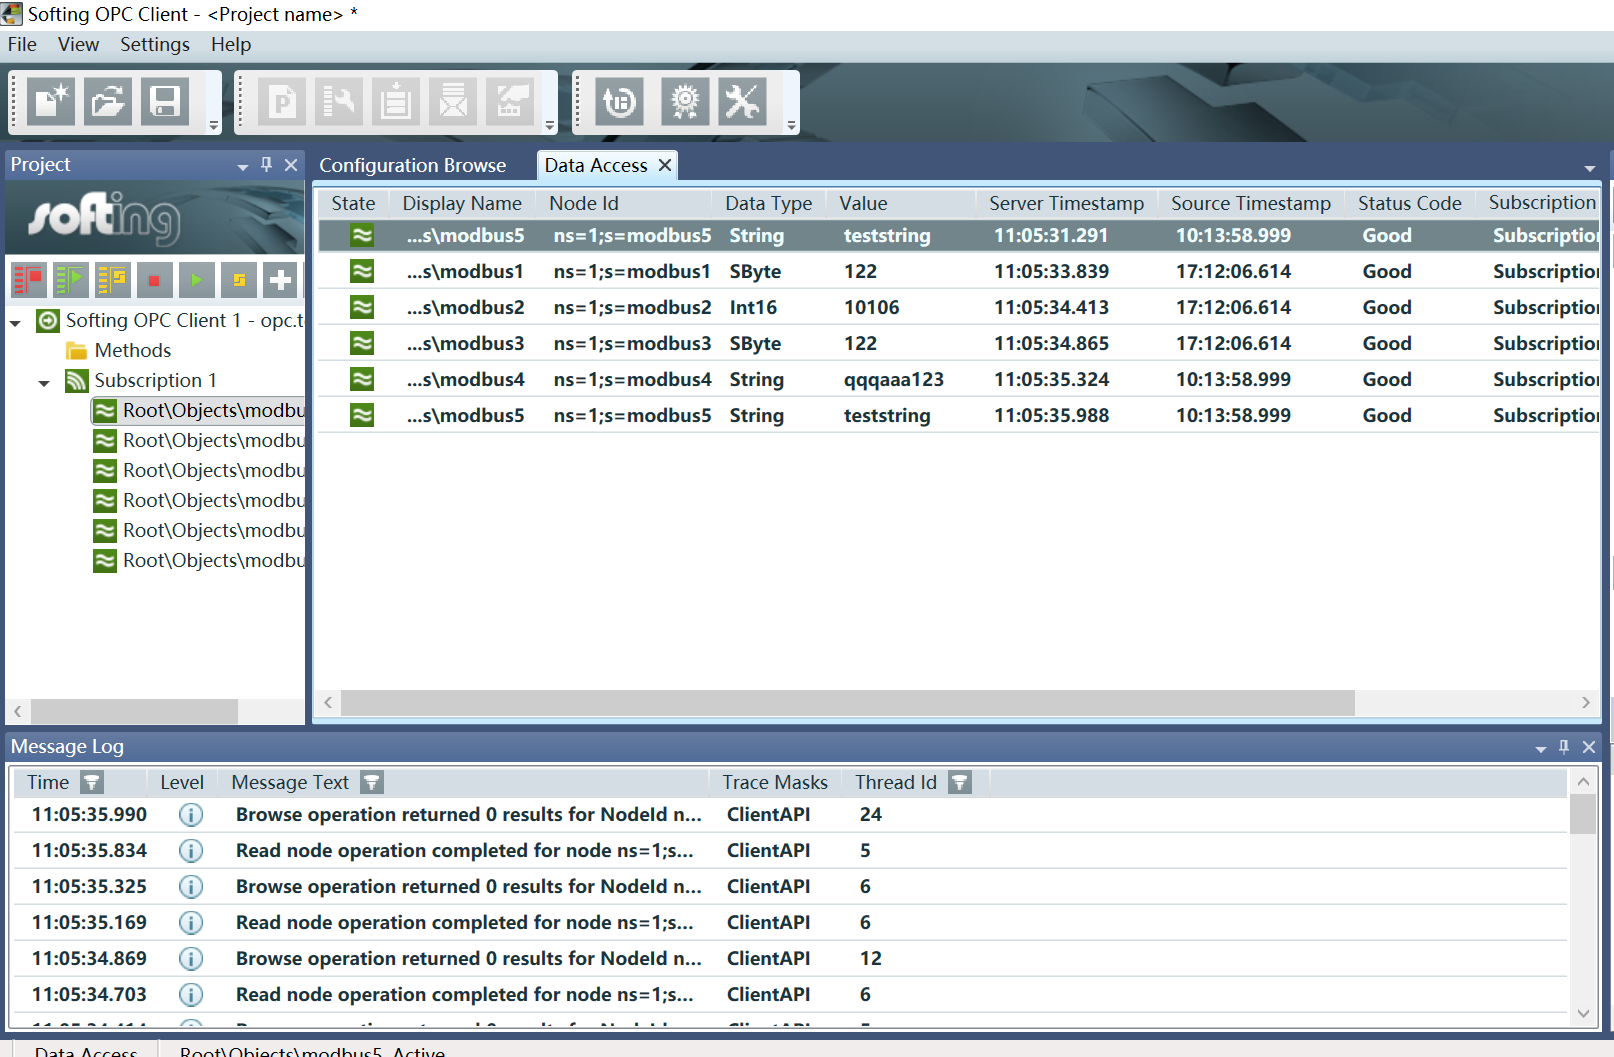Click the red tree disconnect-all icon

point(29,280)
